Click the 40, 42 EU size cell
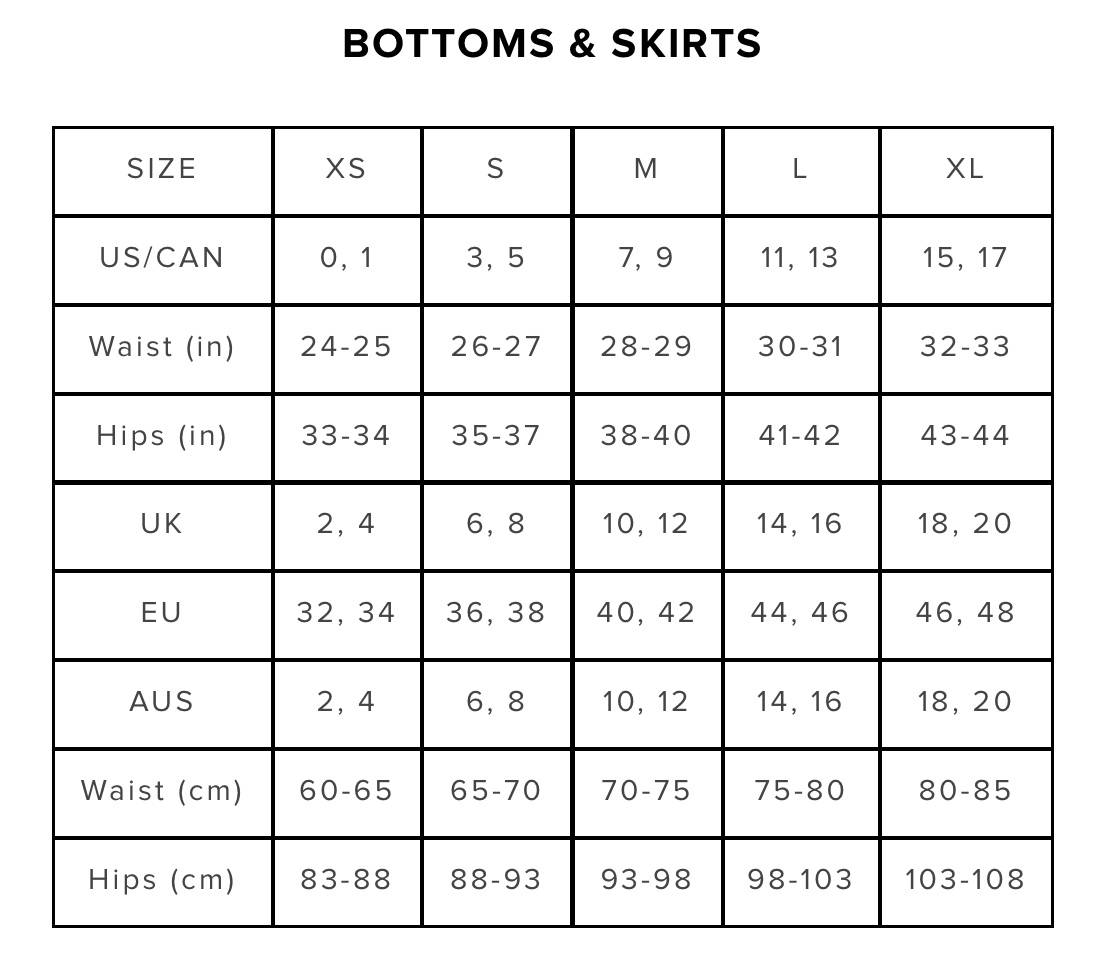This screenshot has height=956, width=1116. pos(646,614)
